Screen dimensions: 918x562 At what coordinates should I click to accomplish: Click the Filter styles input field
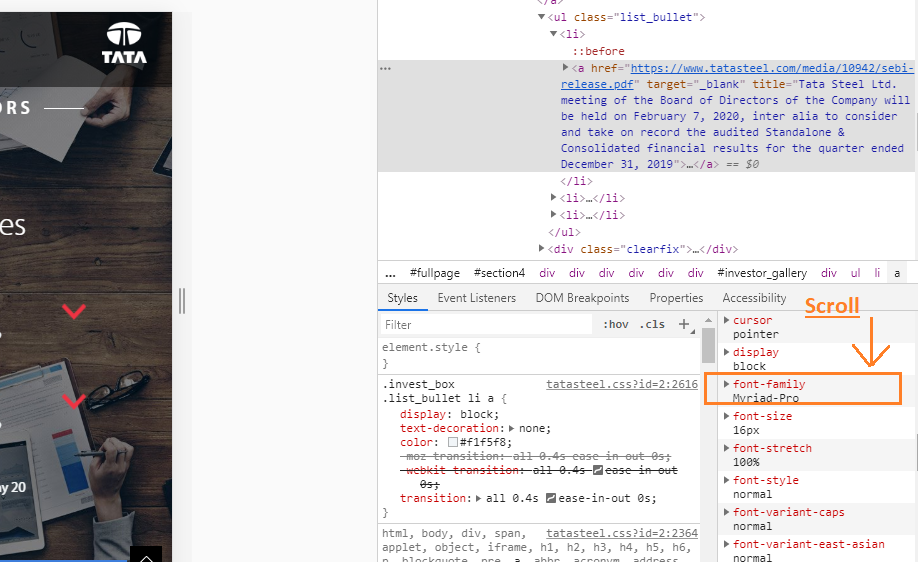tap(486, 324)
